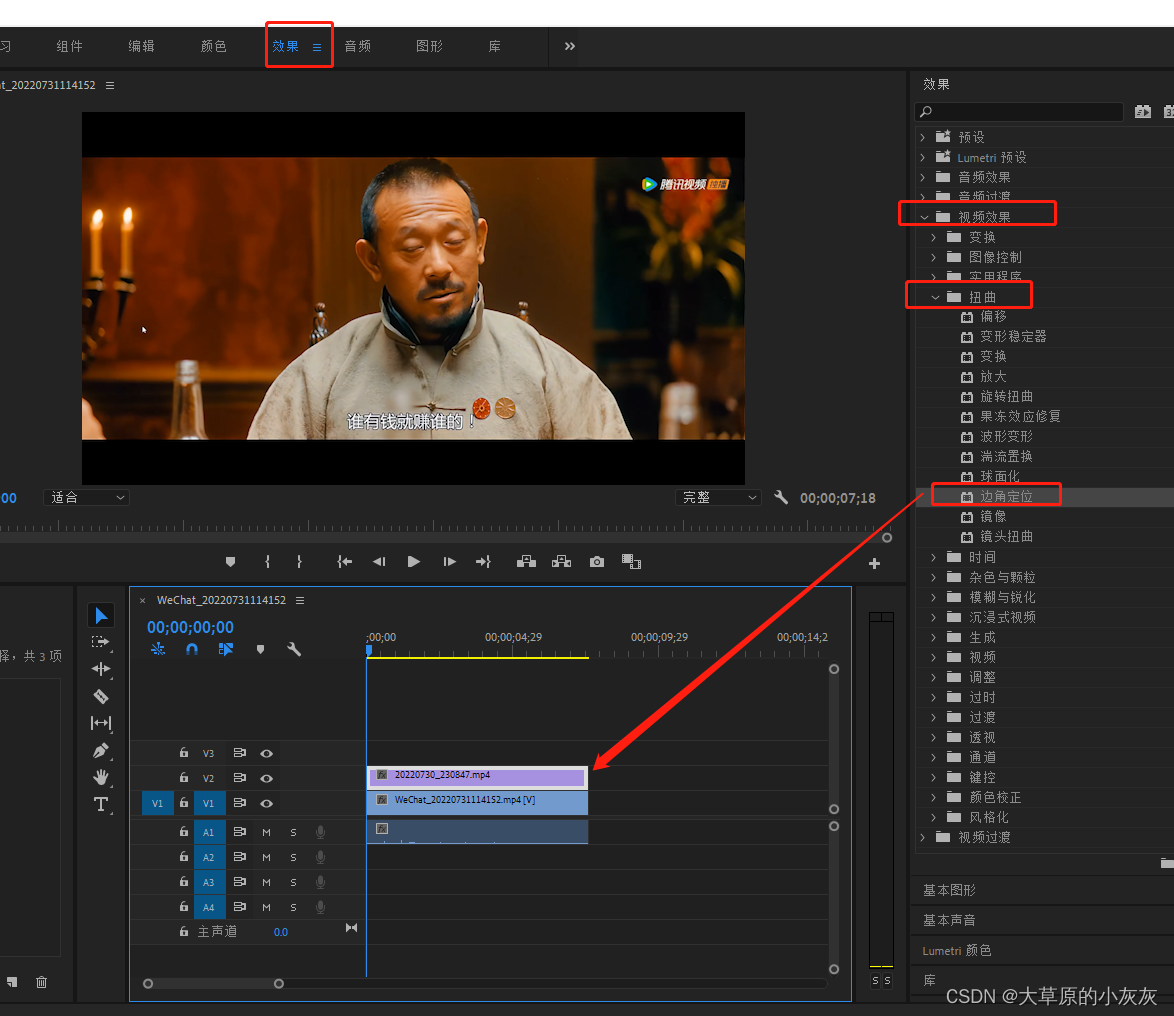Open the 适合 zoom level dropdown

87,497
